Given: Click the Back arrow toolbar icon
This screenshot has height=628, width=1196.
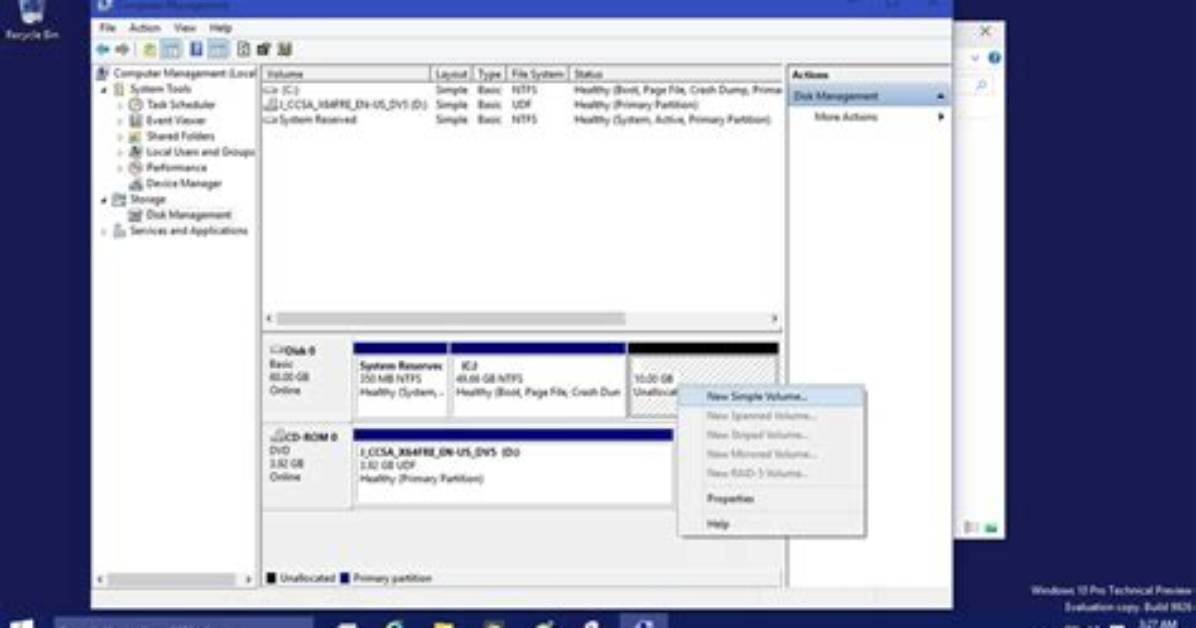Looking at the screenshot, I should 103,50.
